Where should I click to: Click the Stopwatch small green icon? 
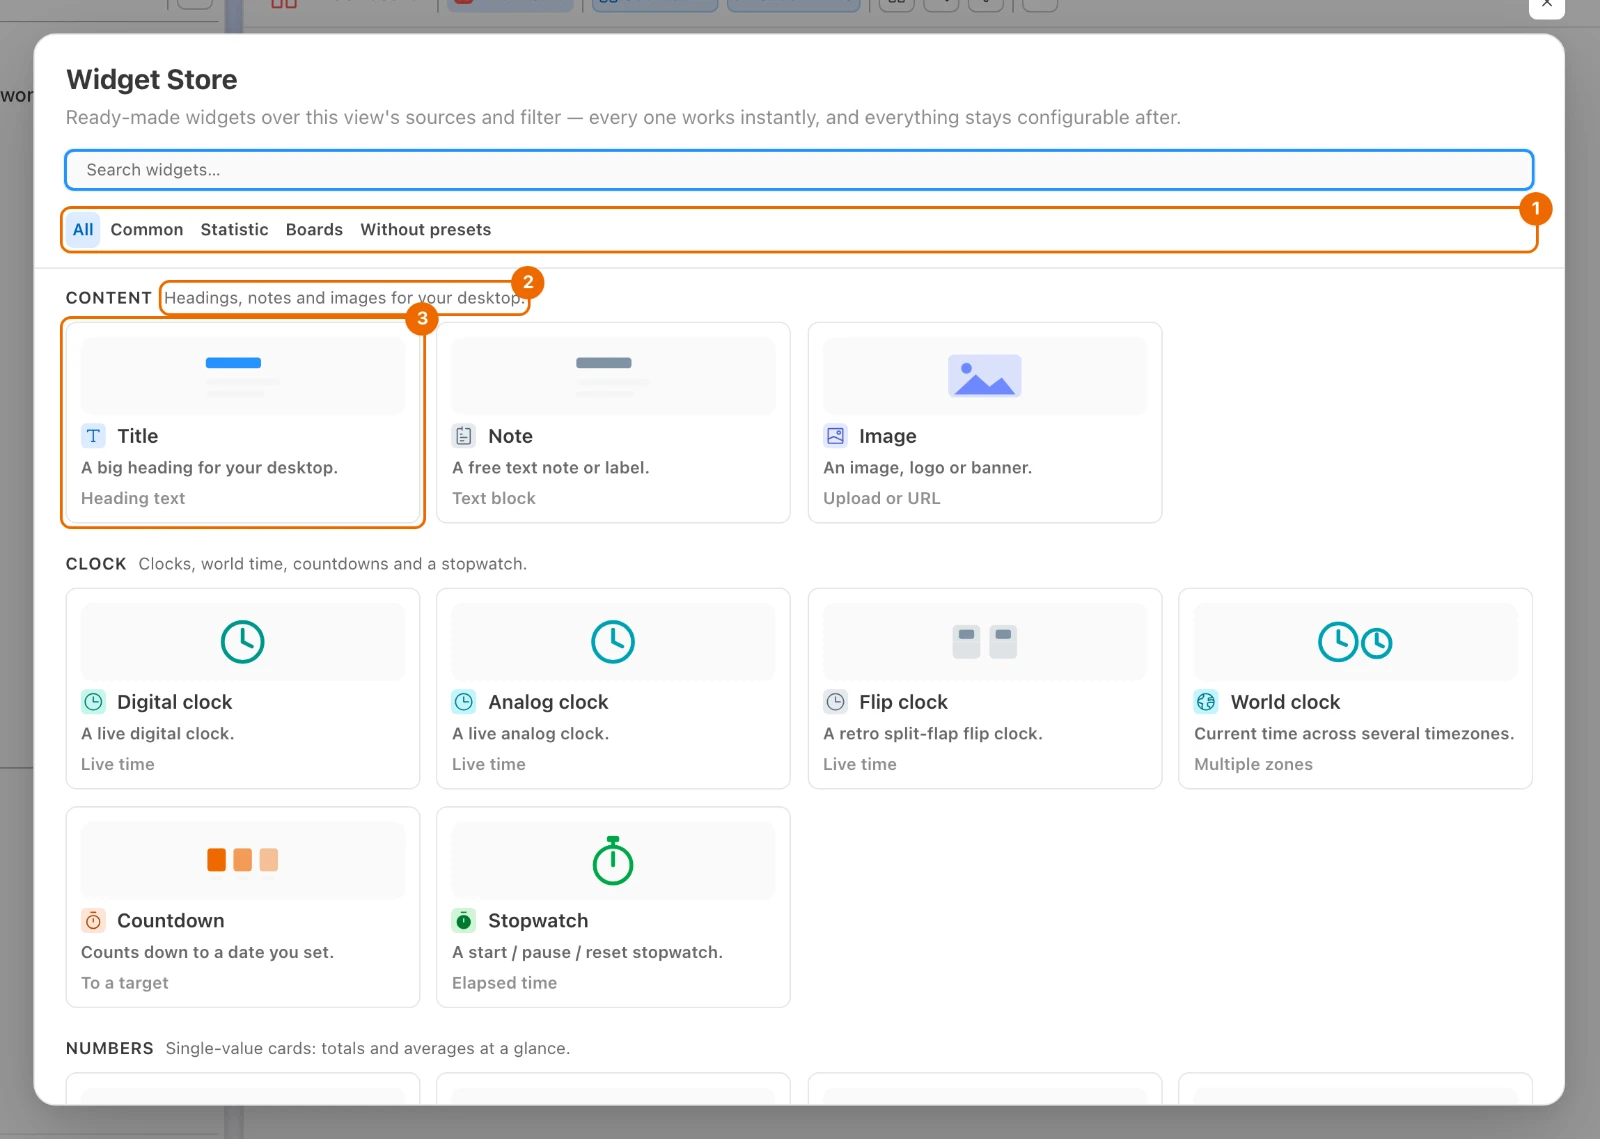464,920
